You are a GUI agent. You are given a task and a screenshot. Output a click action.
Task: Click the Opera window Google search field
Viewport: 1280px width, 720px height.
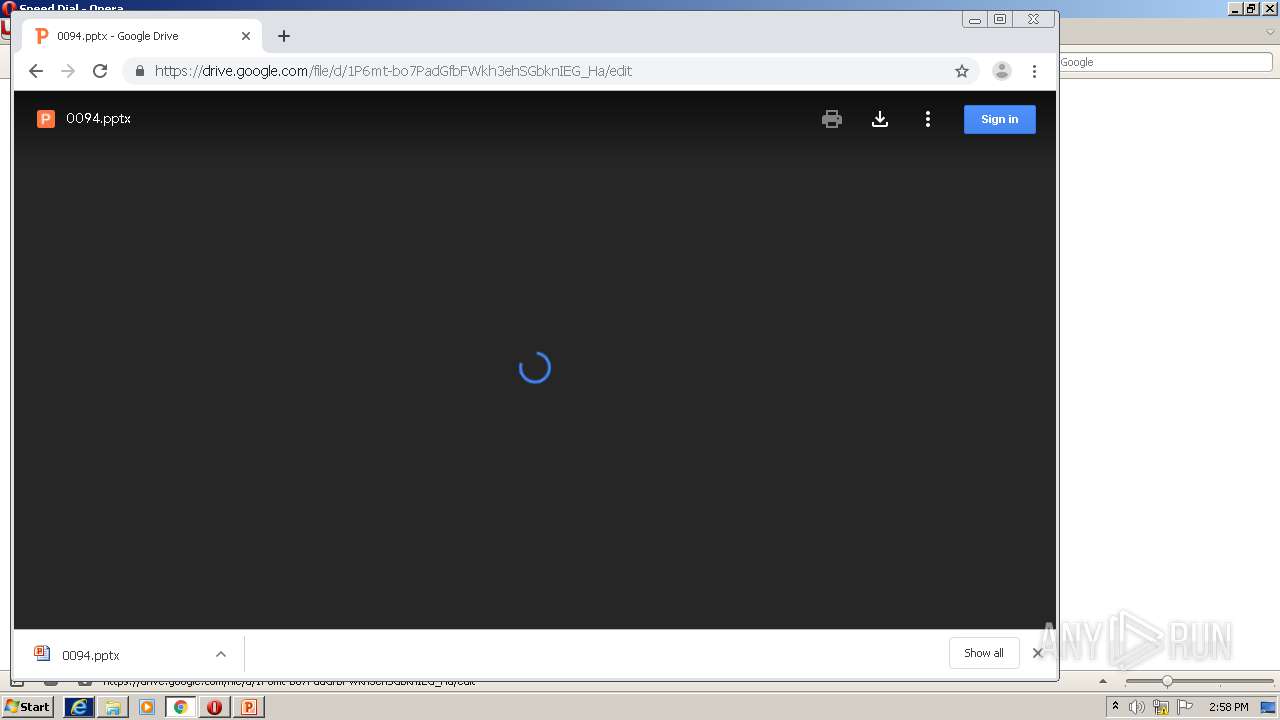click(1165, 62)
